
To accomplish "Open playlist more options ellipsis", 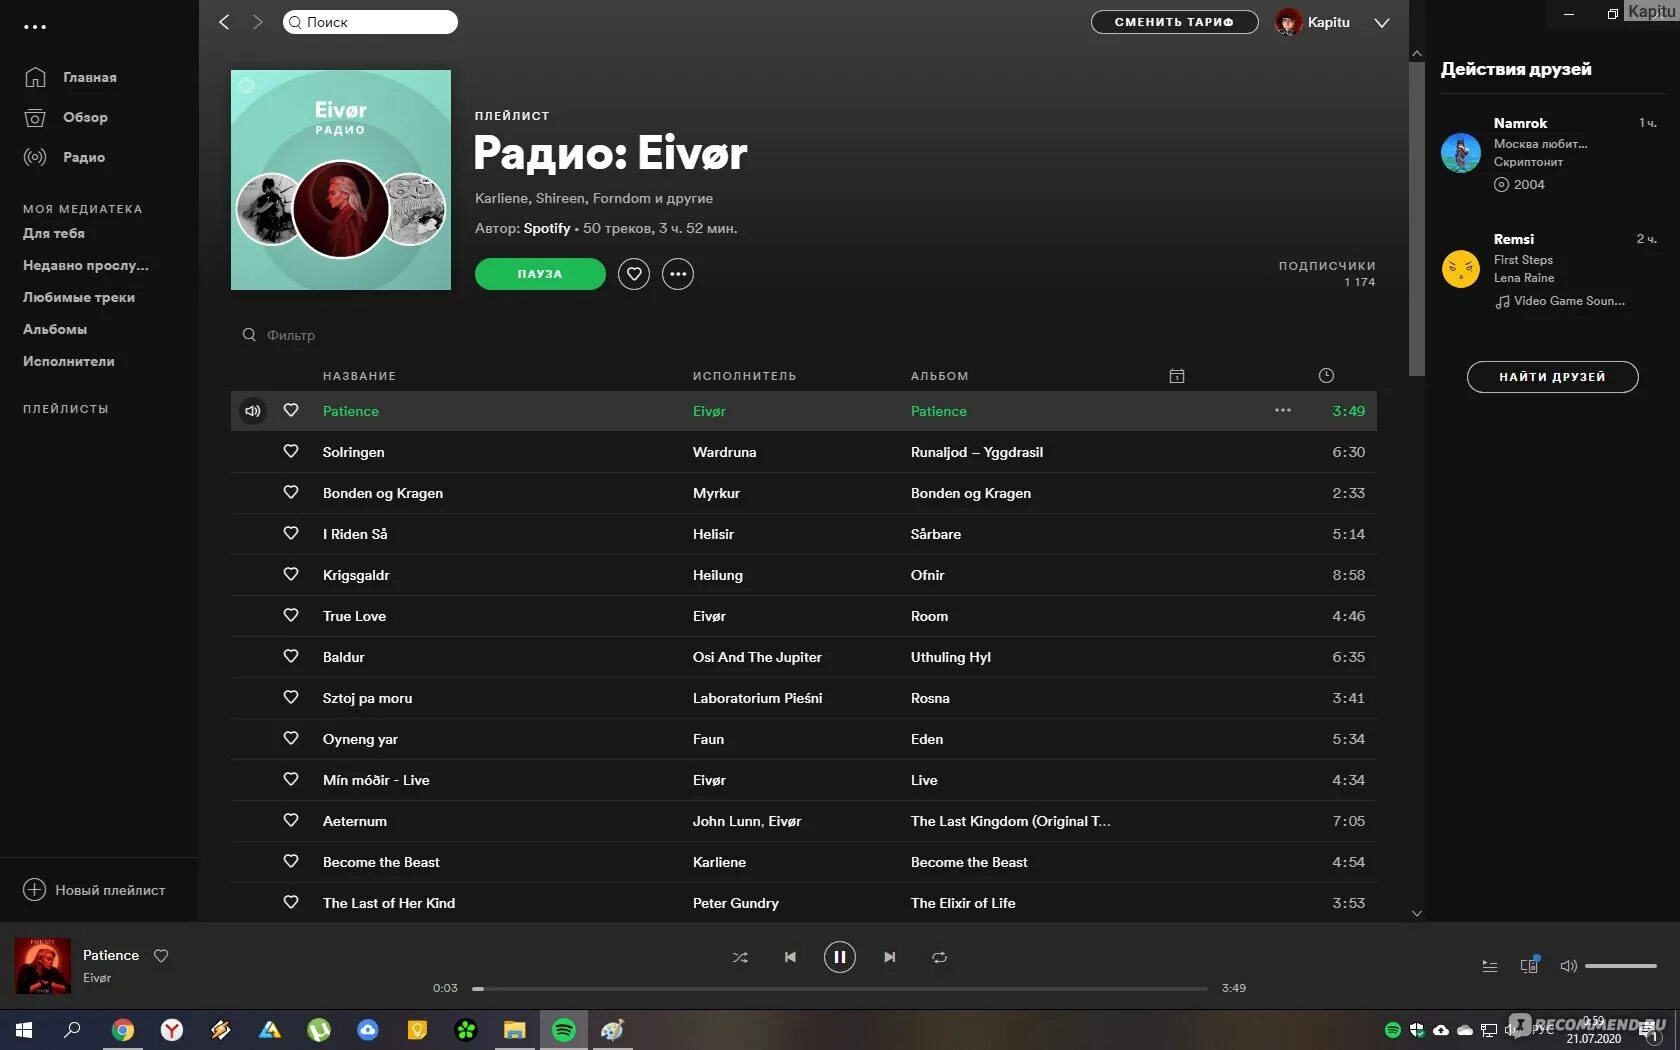I will pyautogui.click(x=678, y=274).
